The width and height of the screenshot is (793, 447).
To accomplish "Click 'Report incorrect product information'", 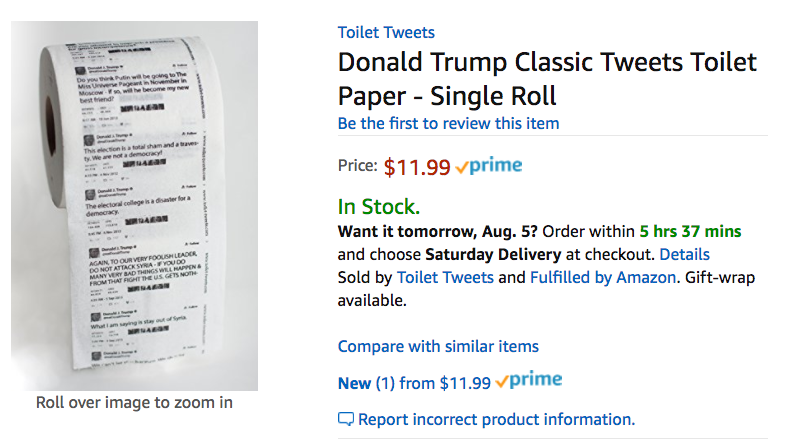I will pyautogui.click(x=496, y=419).
